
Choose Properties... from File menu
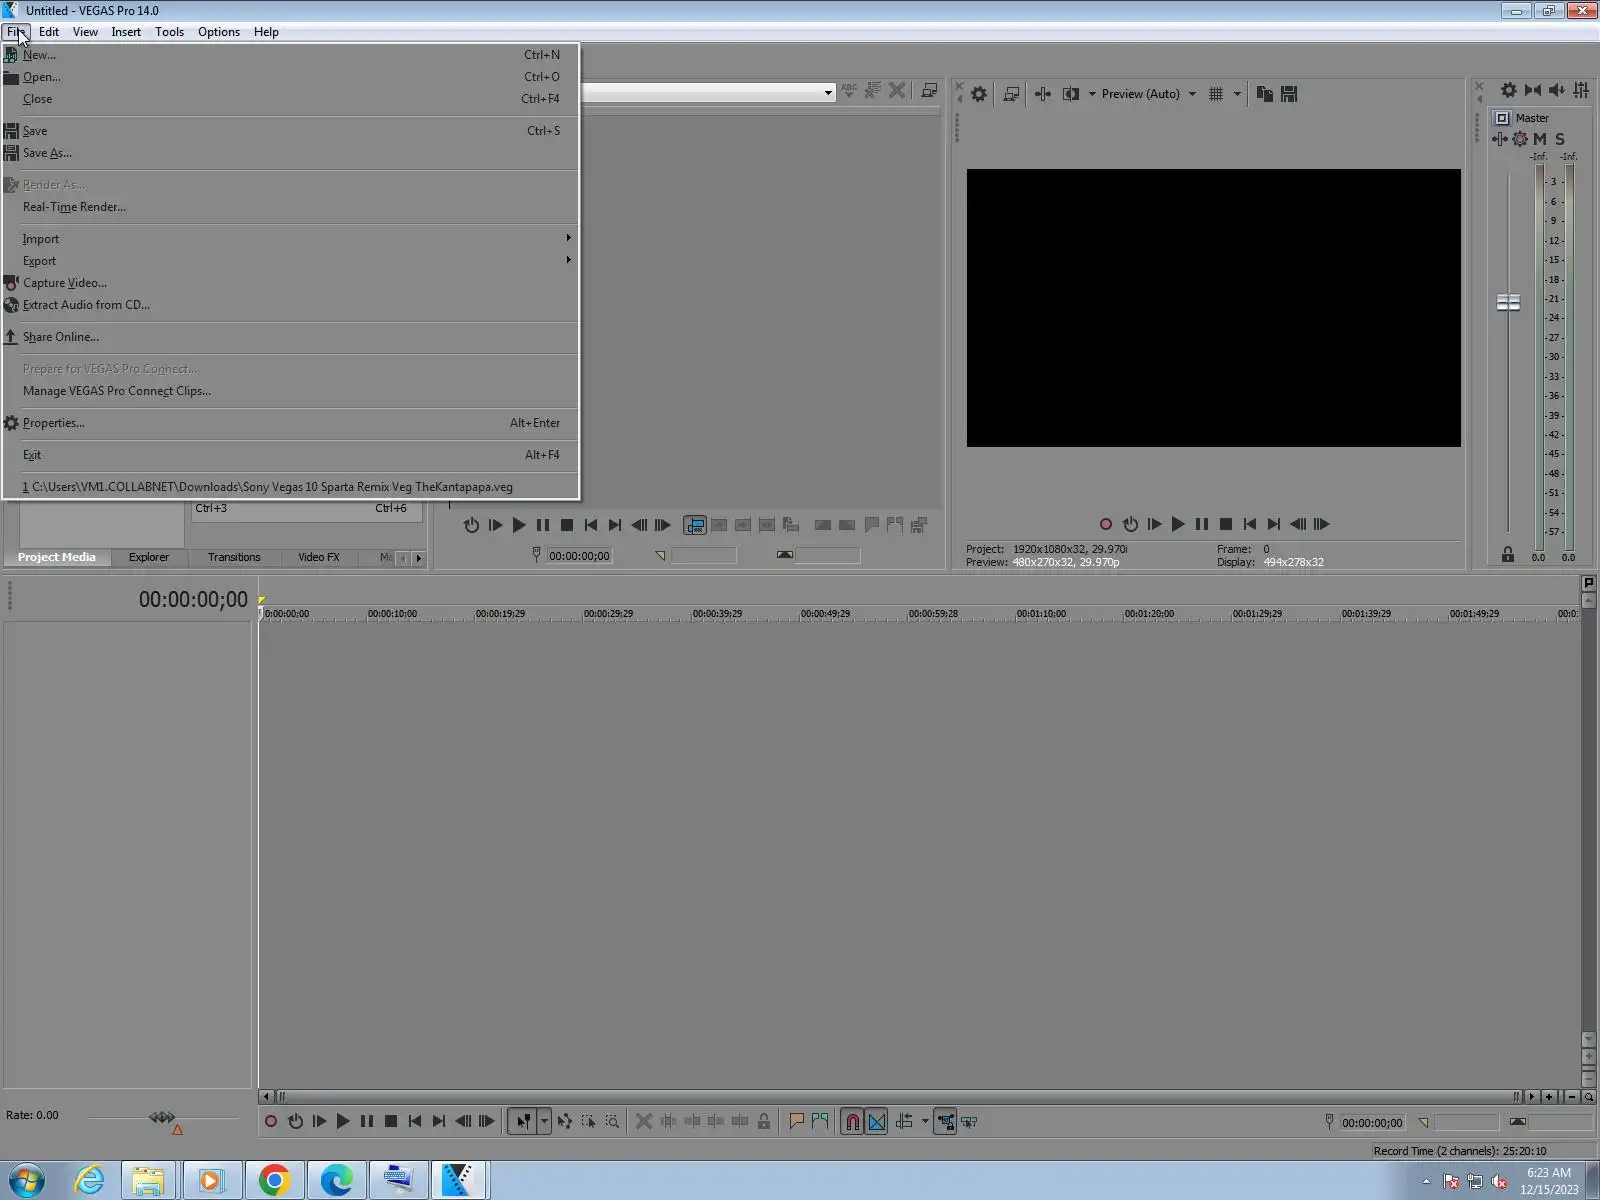(290, 423)
